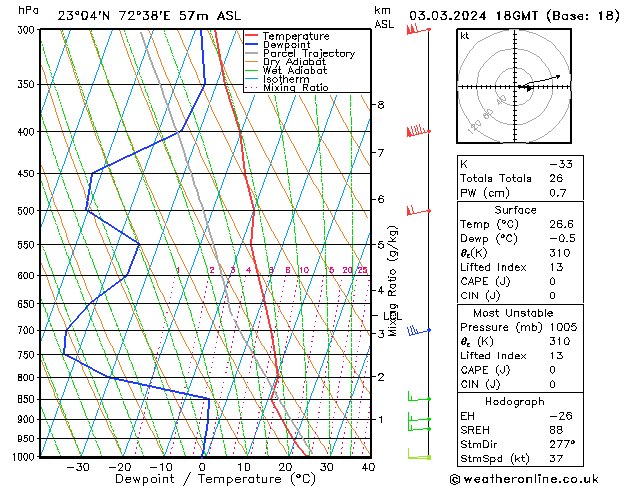The image size is (629, 486).
Task: Click the Surface Dewp value -0.5
Action: tap(562, 239)
